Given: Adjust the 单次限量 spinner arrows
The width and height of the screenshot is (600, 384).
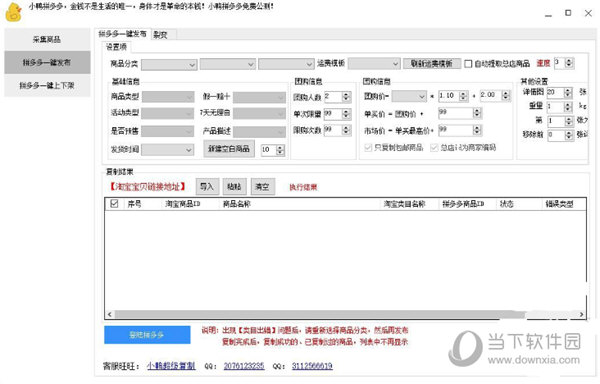Looking at the screenshot, I should [346, 114].
